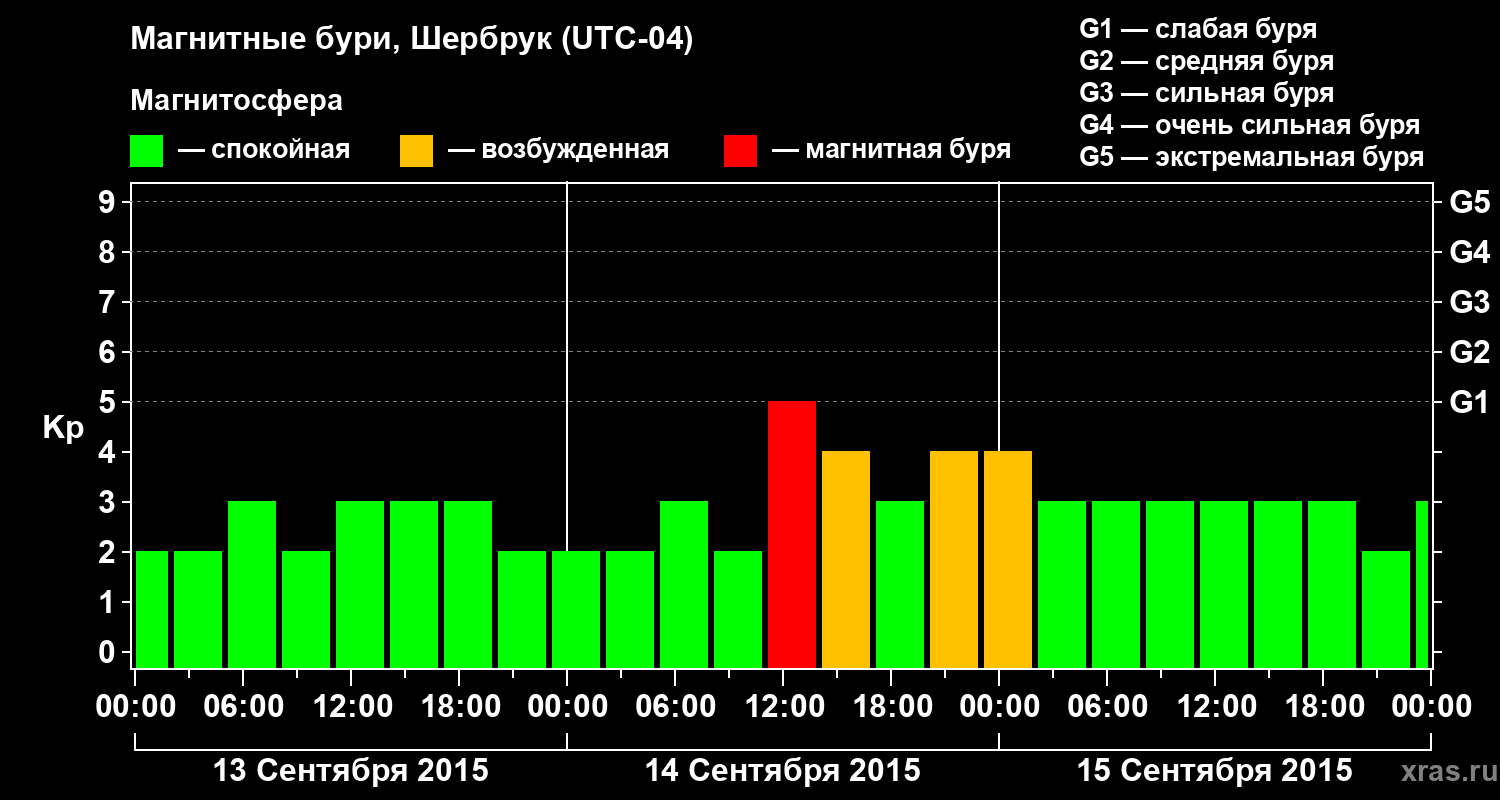Click the 'G3 — сильная буря' line

[1207, 93]
